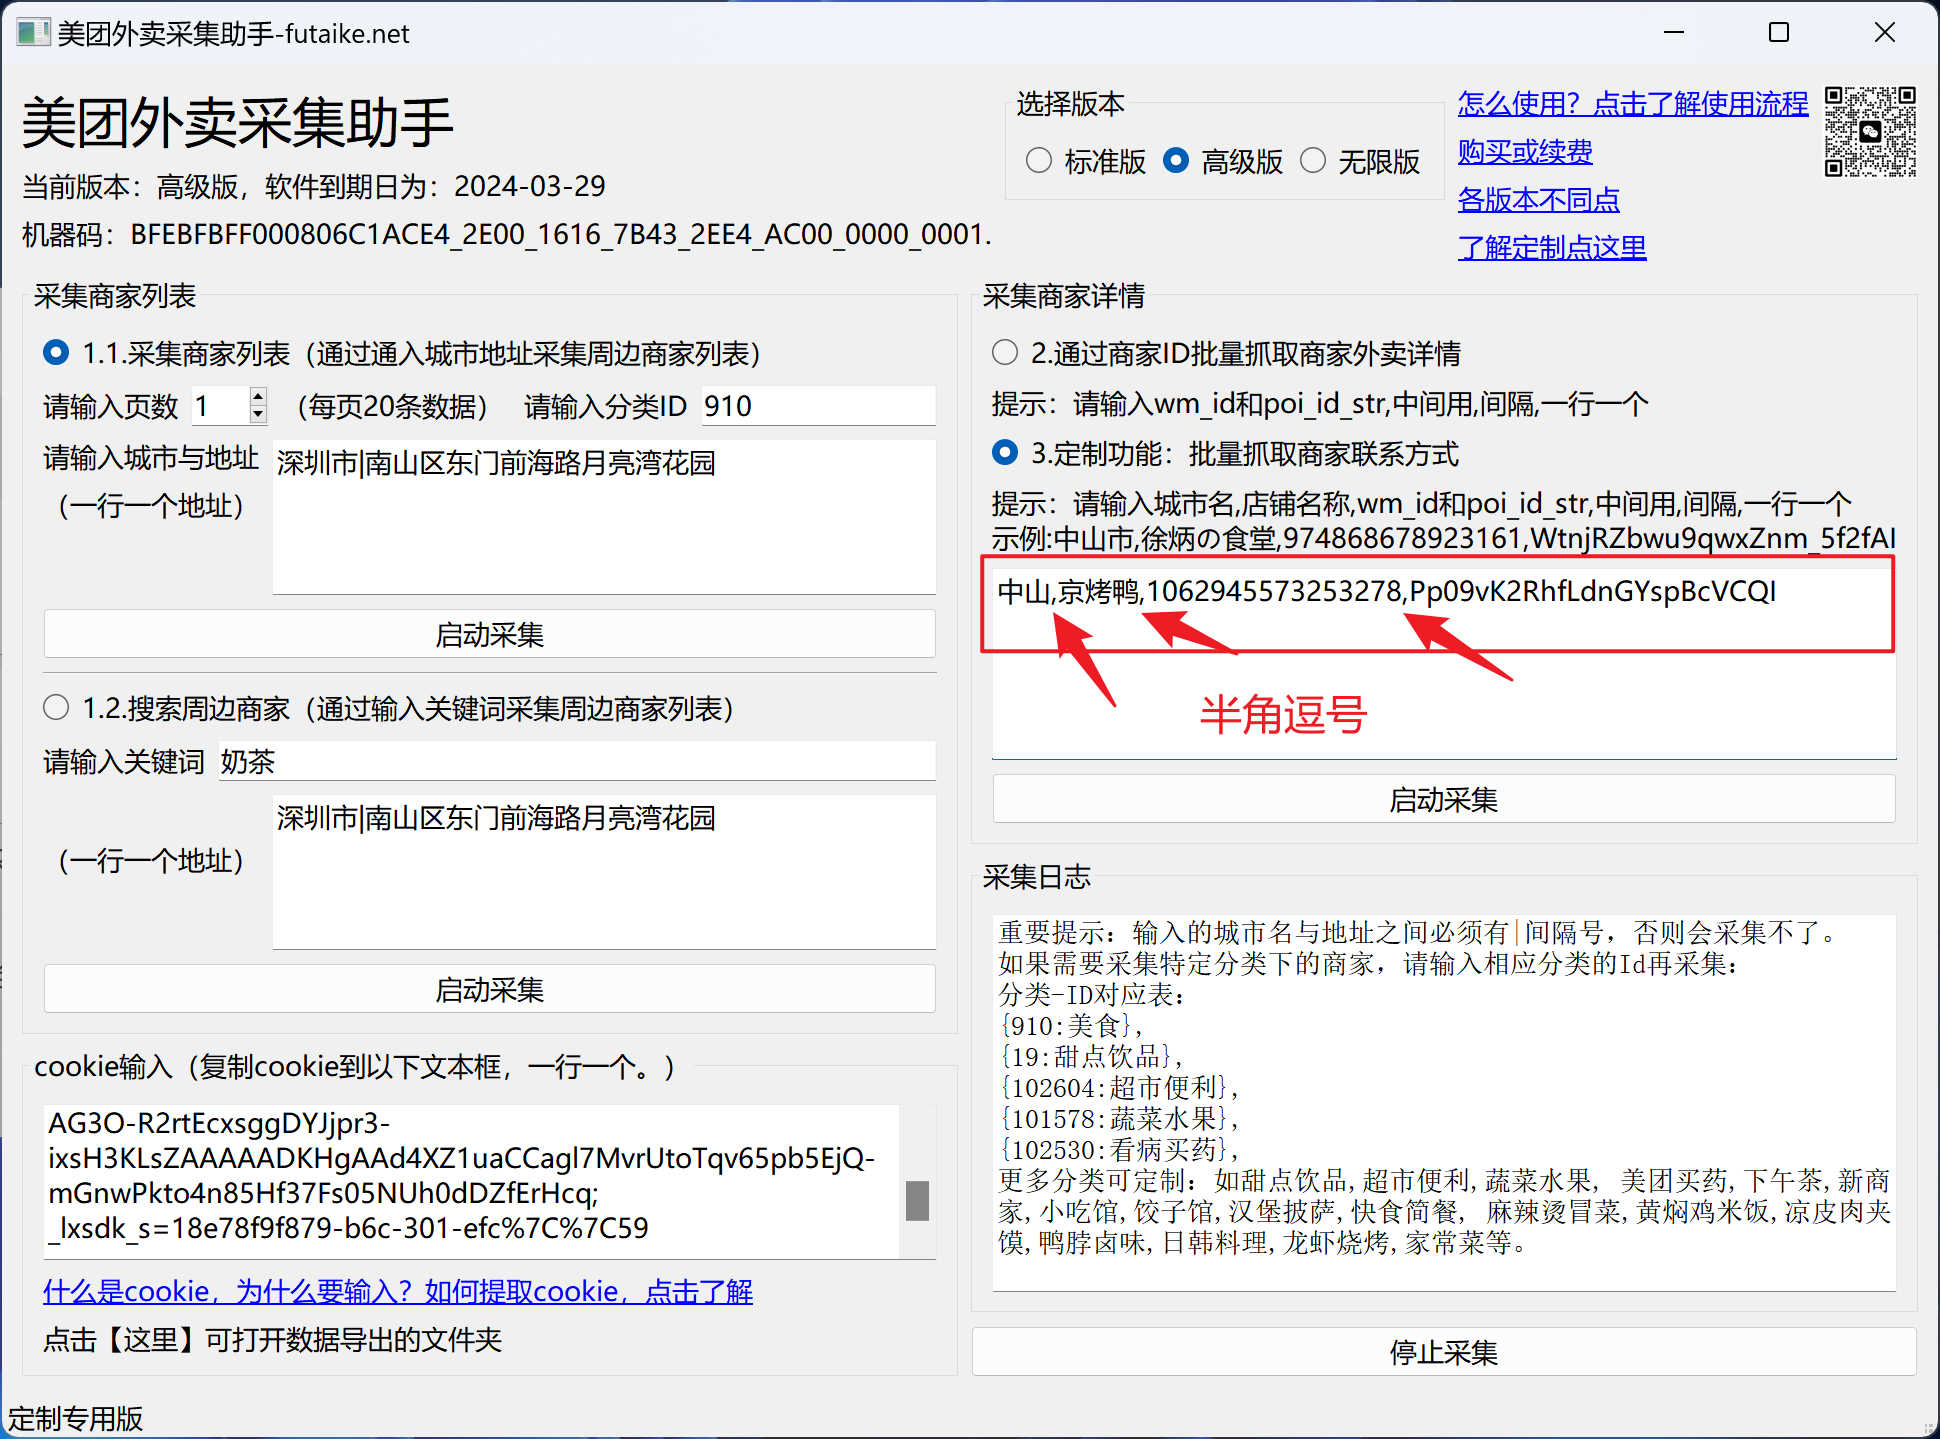Click the cookie box scrollbar thumb
This screenshot has height=1439, width=1940.
tap(917, 1200)
